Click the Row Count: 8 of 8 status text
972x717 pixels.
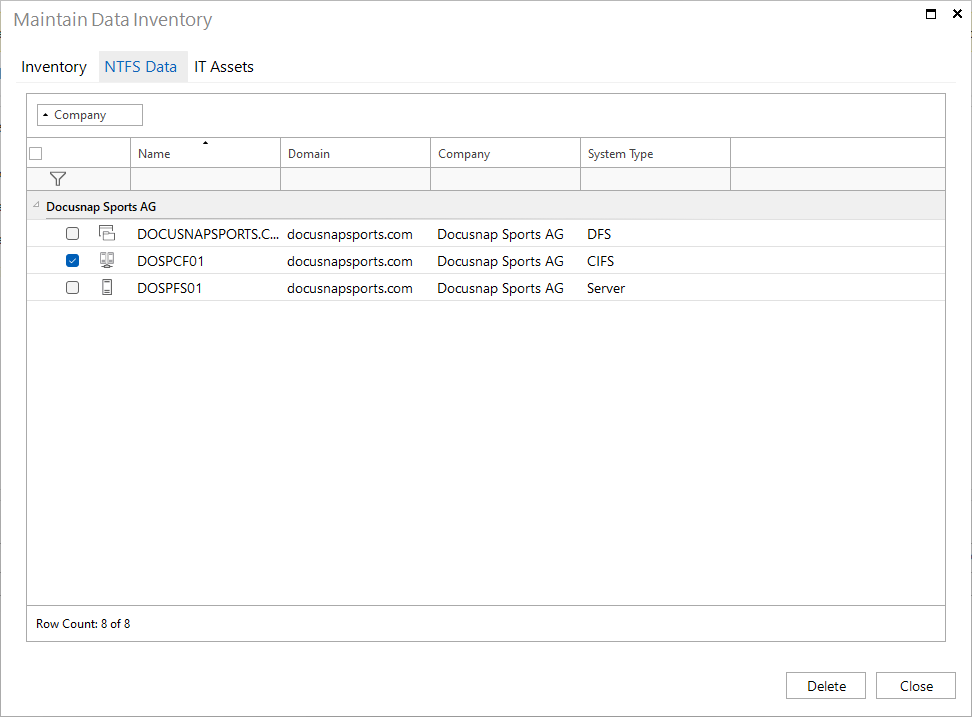pos(83,623)
